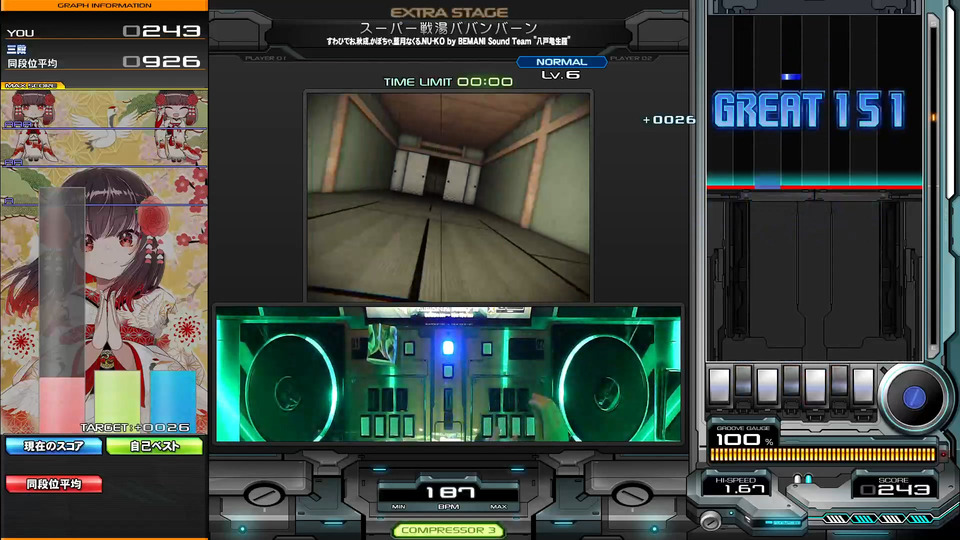Click the BEMANI Sound Team artist line
Image resolution: width=960 pixels, height=540 pixels.
point(448,41)
